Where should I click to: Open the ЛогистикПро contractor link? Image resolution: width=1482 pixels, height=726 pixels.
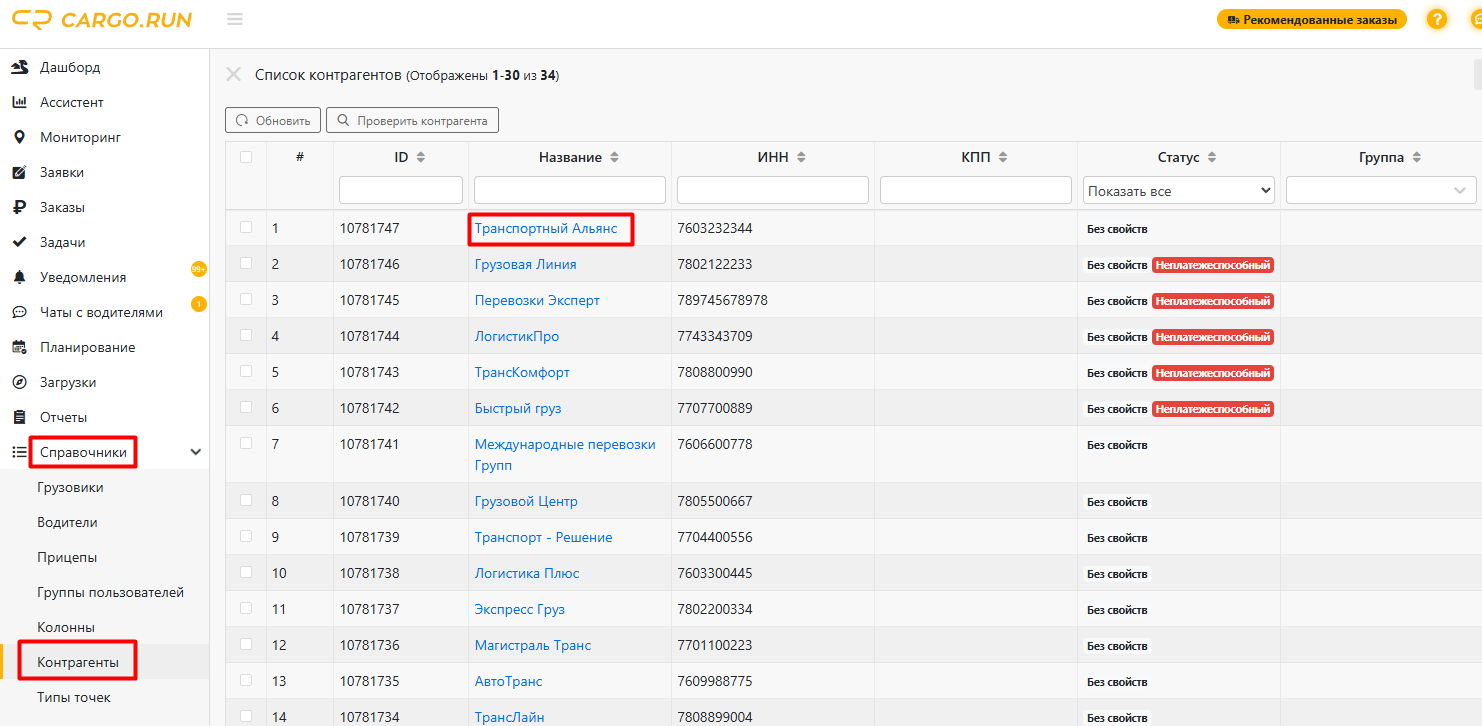[516, 337]
